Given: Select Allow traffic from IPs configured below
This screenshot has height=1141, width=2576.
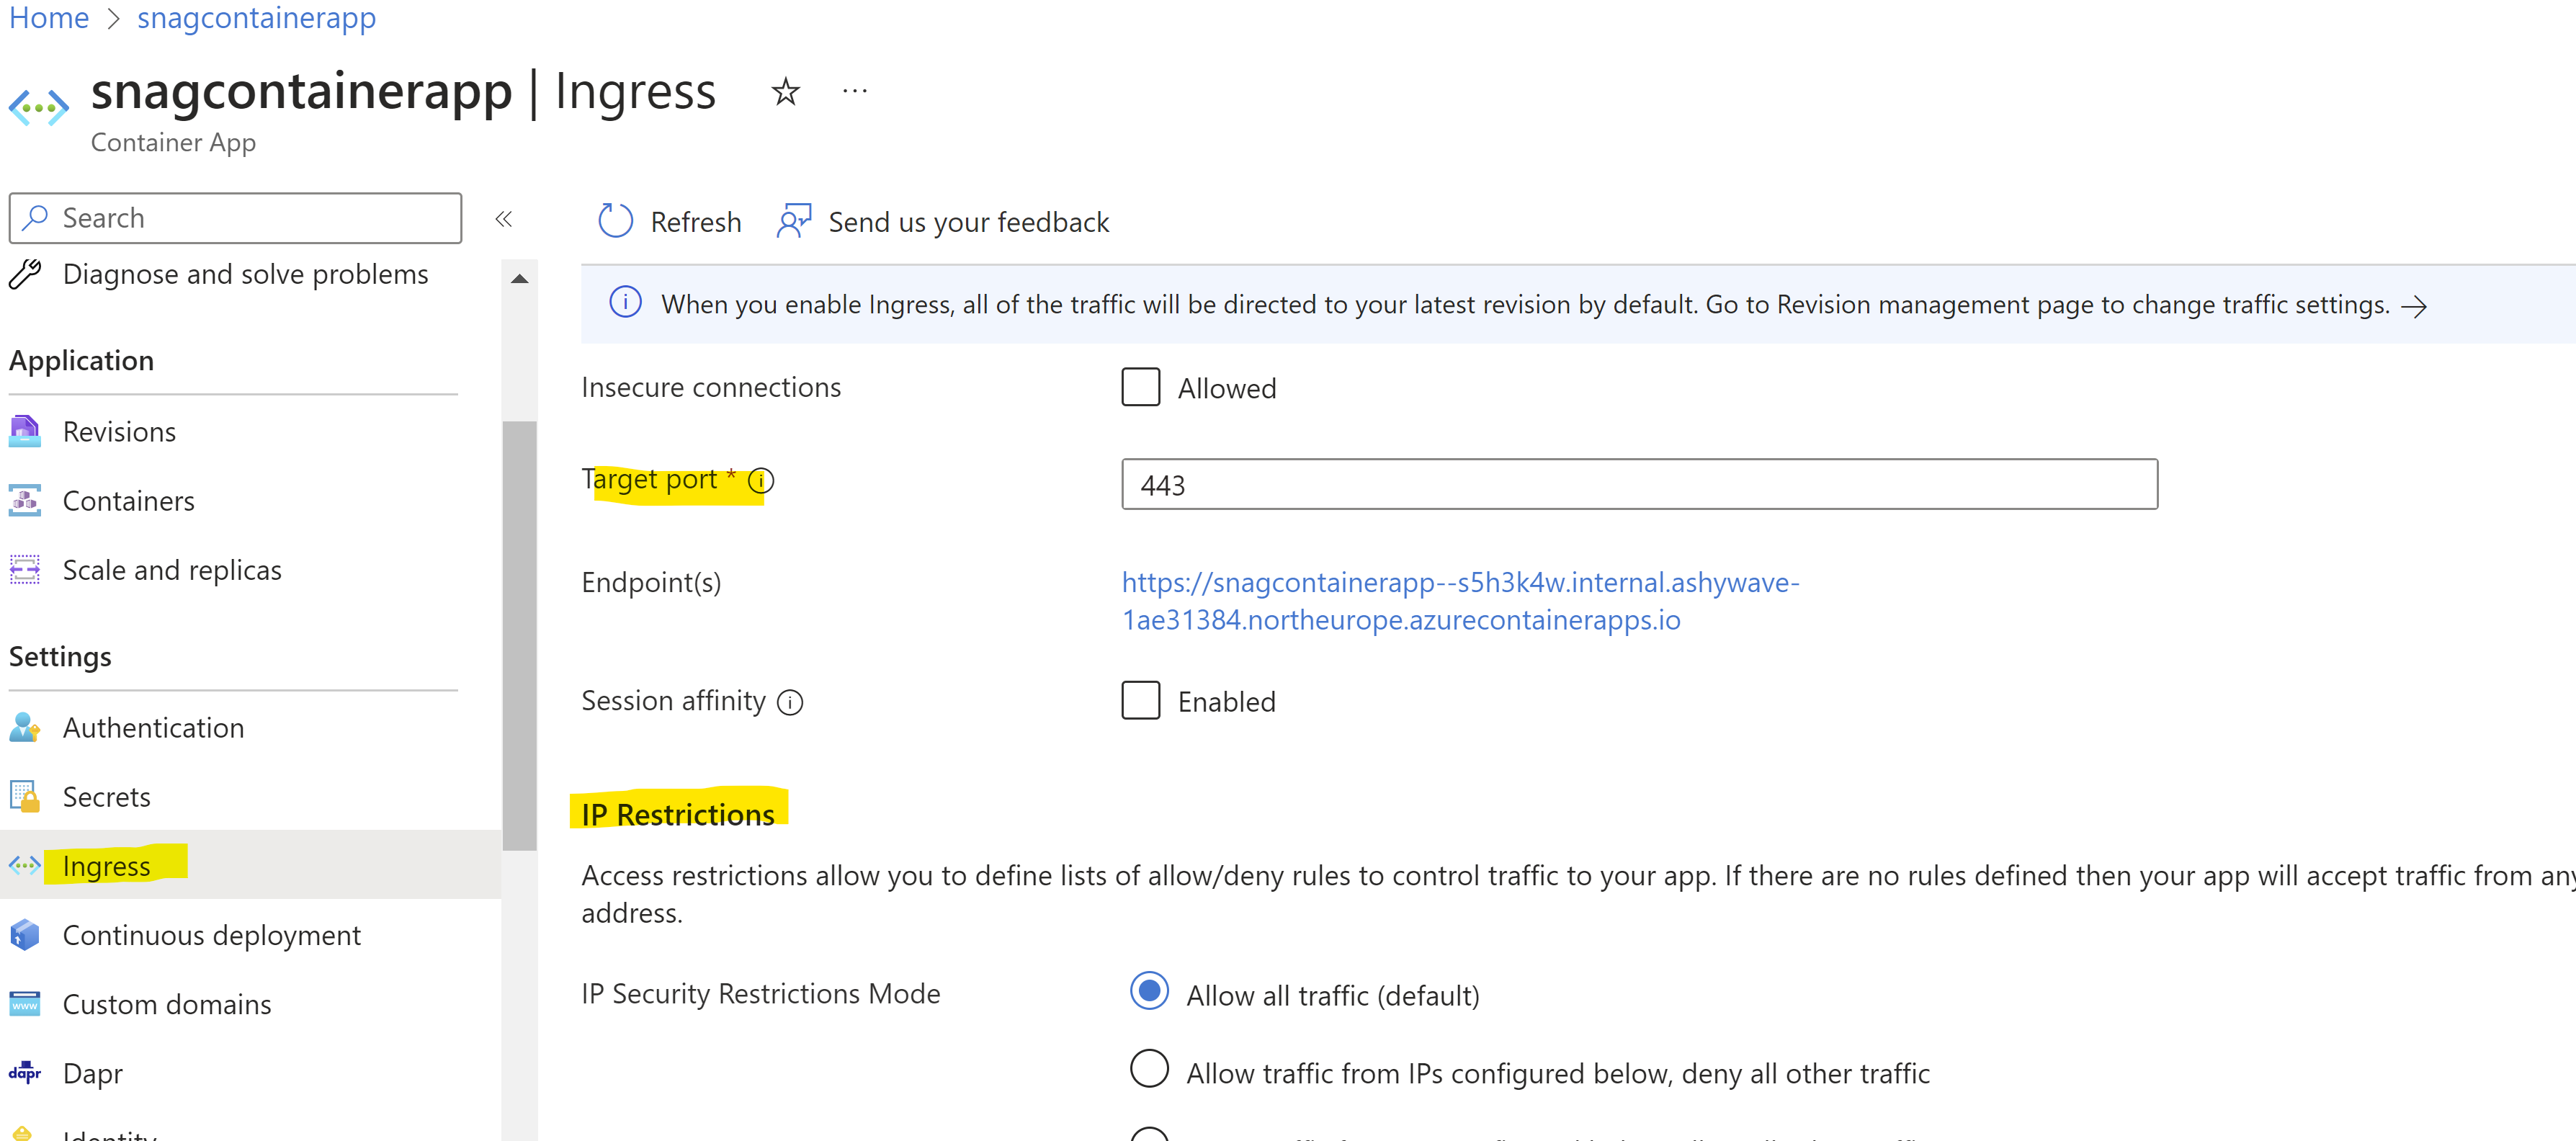Looking at the screenshot, I should [x=1149, y=1069].
